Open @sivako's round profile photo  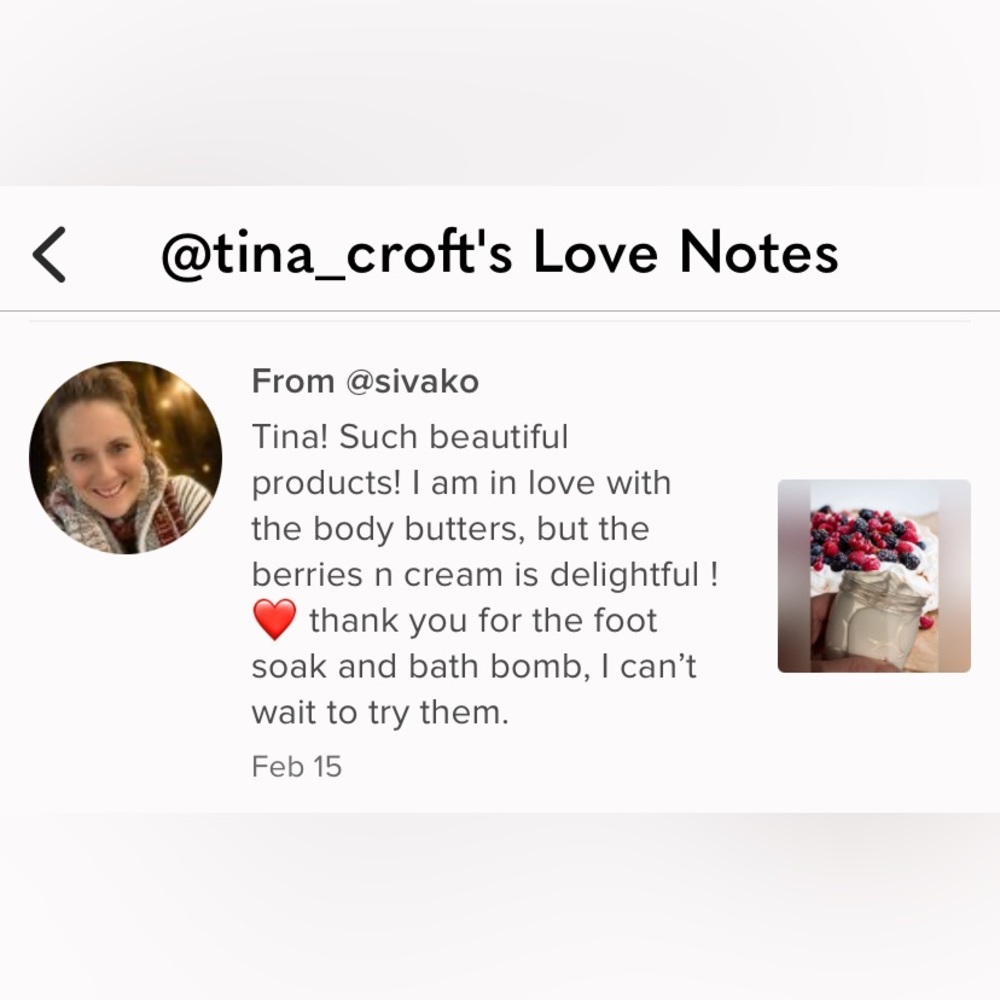click(126, 457)
